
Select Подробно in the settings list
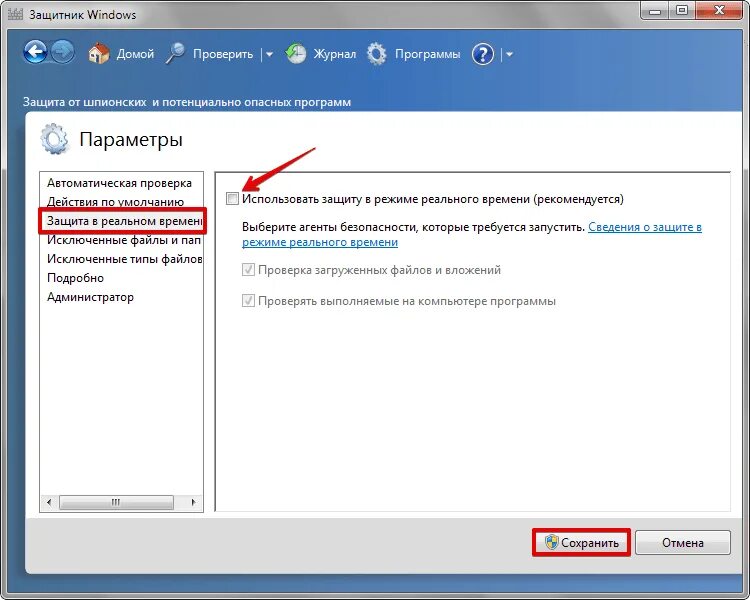(x=75, y=278)
